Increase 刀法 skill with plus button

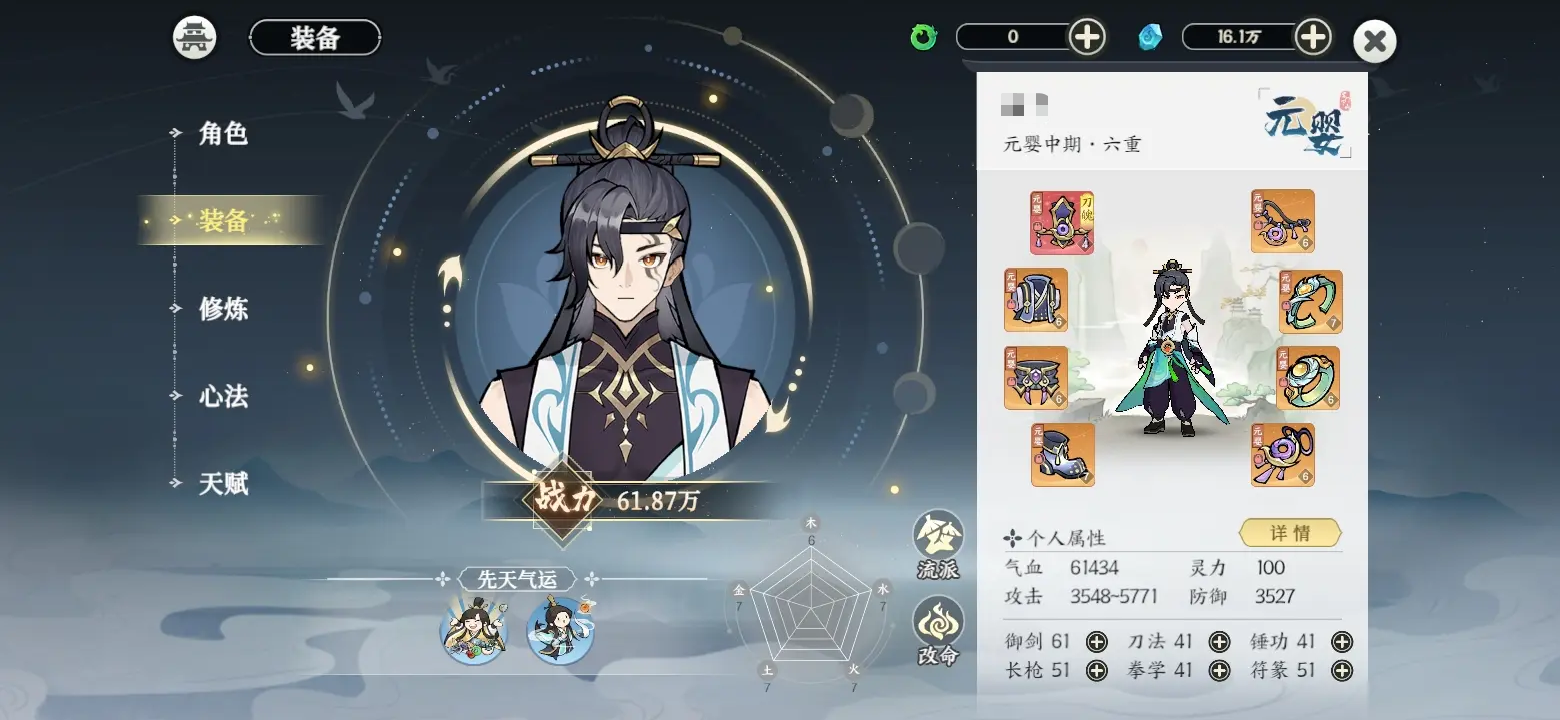[x=1219, y=642]
